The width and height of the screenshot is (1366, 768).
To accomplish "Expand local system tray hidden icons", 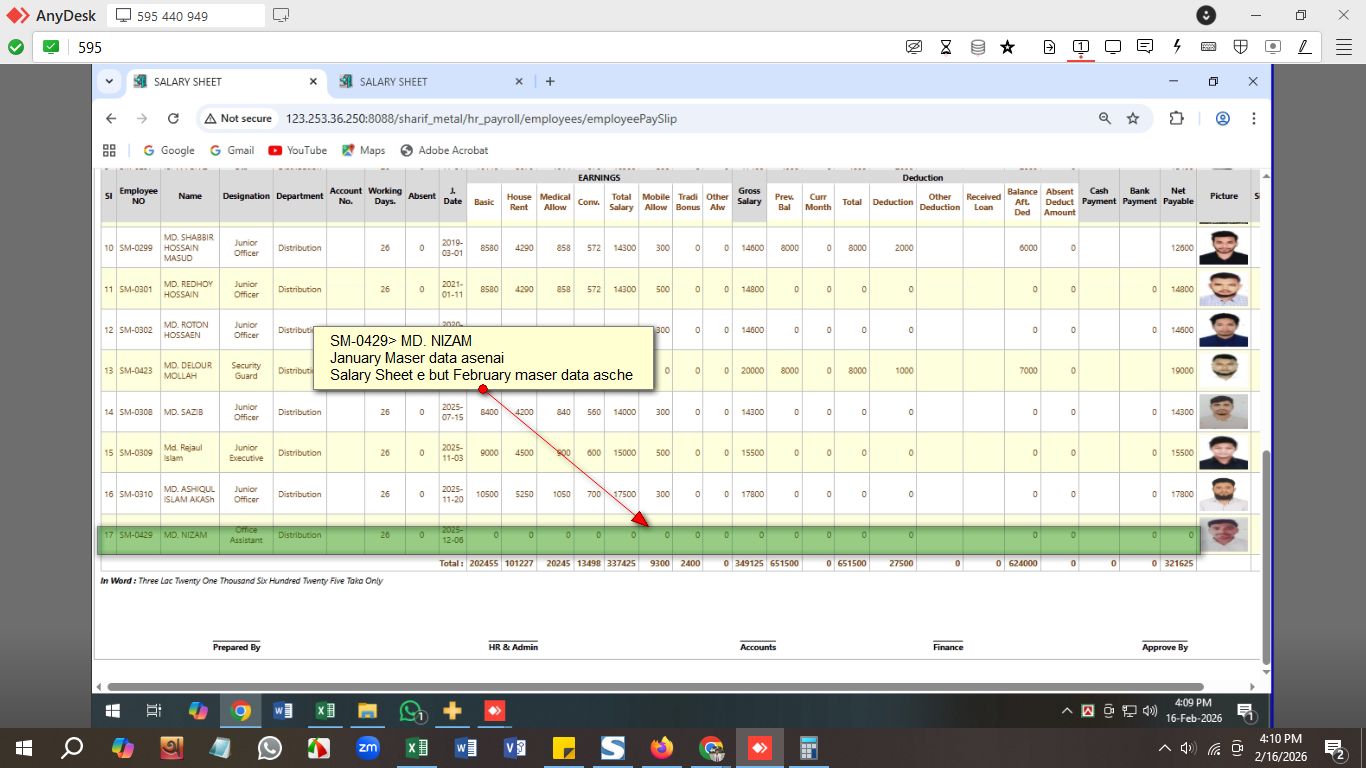I will pos(1164,748).
